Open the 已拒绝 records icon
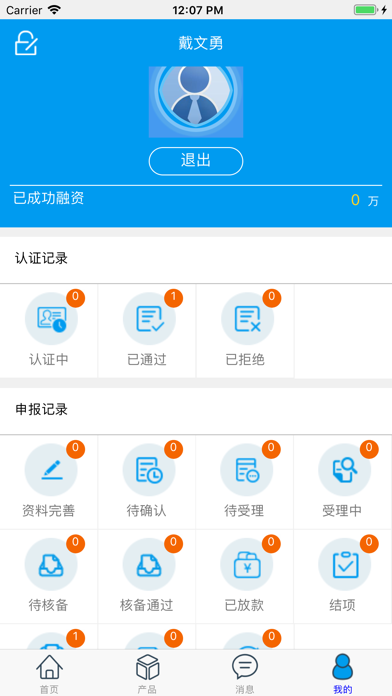The image size is (392, 696). tap(247, 319)
